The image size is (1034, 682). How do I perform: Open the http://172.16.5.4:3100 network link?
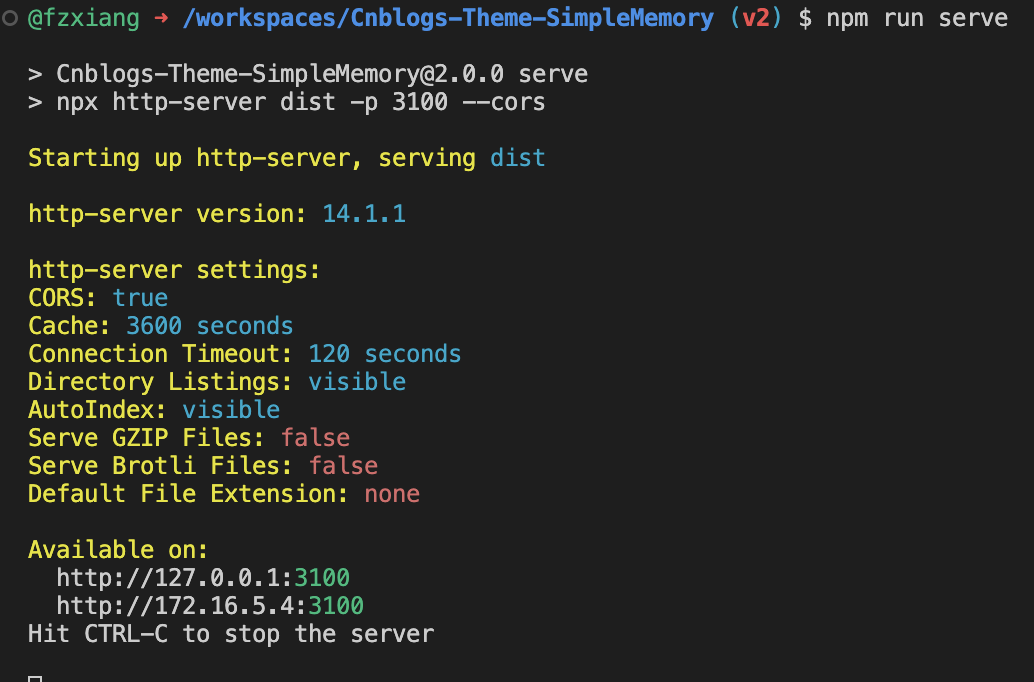pyautogui.click(x=210, y=606)
